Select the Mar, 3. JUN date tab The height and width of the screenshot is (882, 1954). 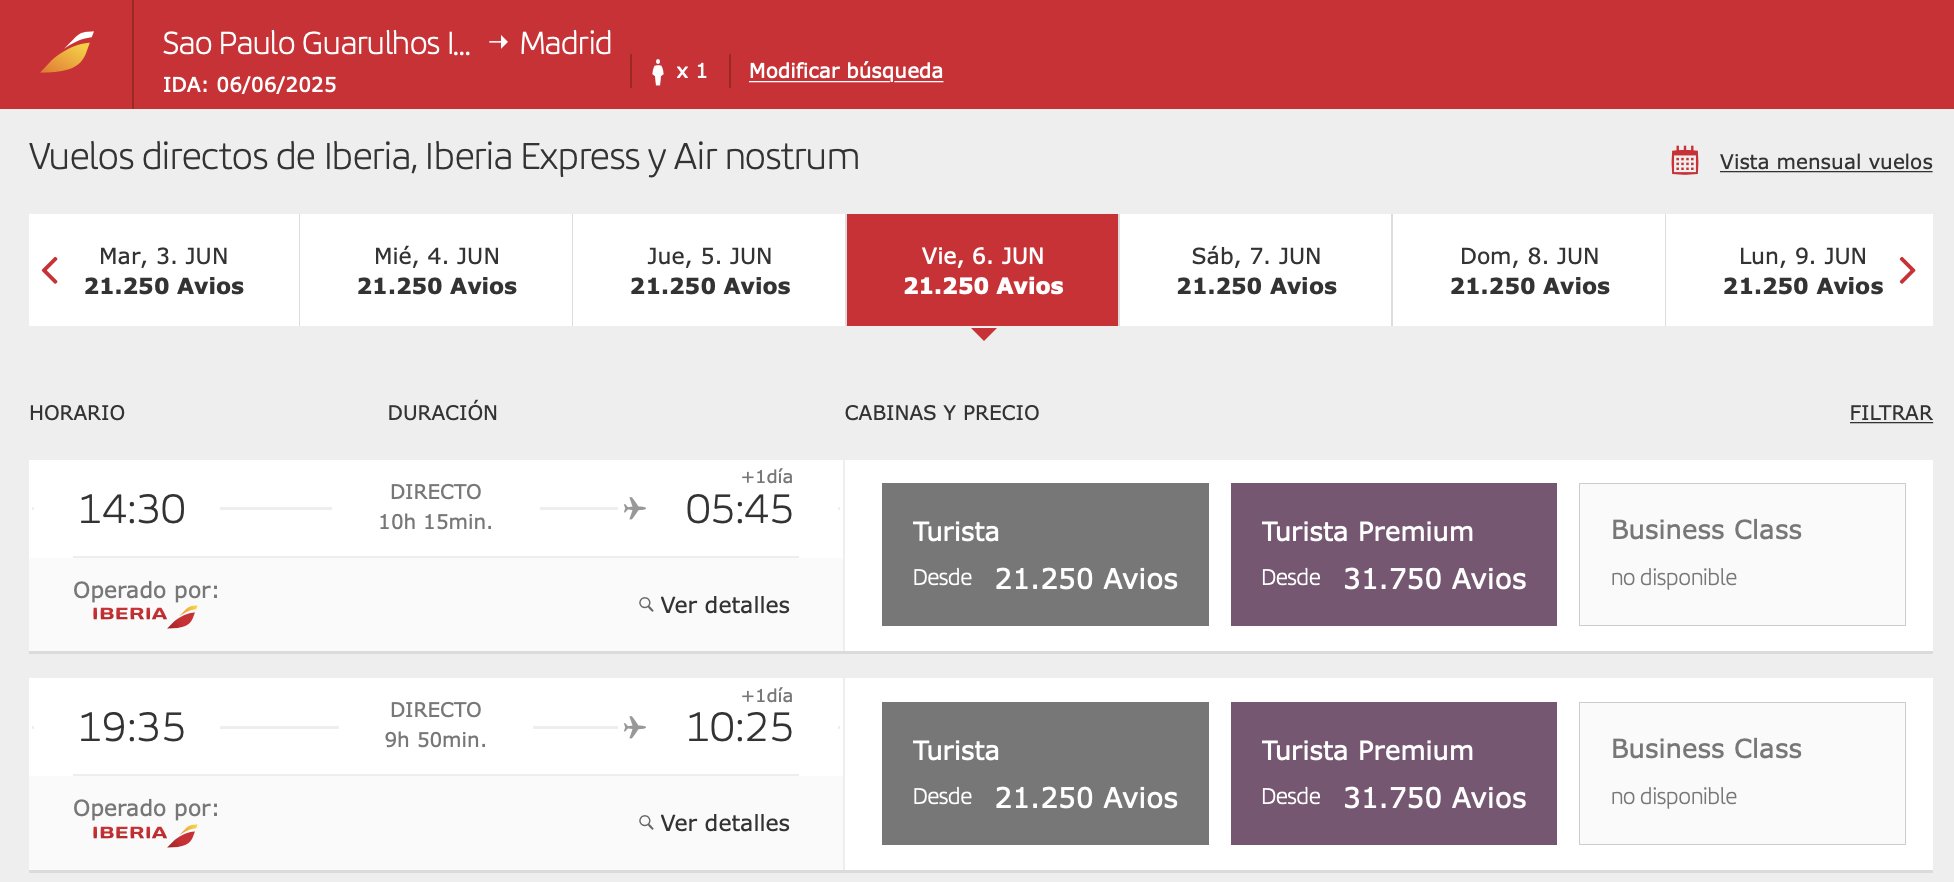164,270
